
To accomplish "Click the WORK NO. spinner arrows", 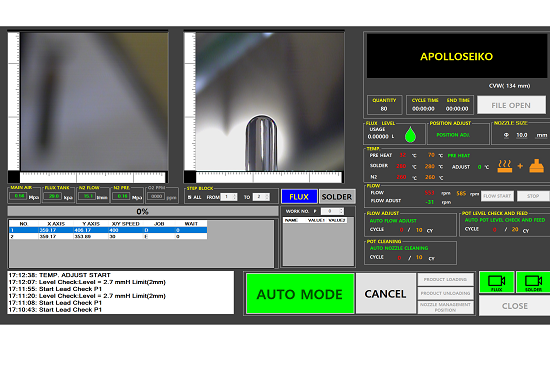I will click(342, 211).
